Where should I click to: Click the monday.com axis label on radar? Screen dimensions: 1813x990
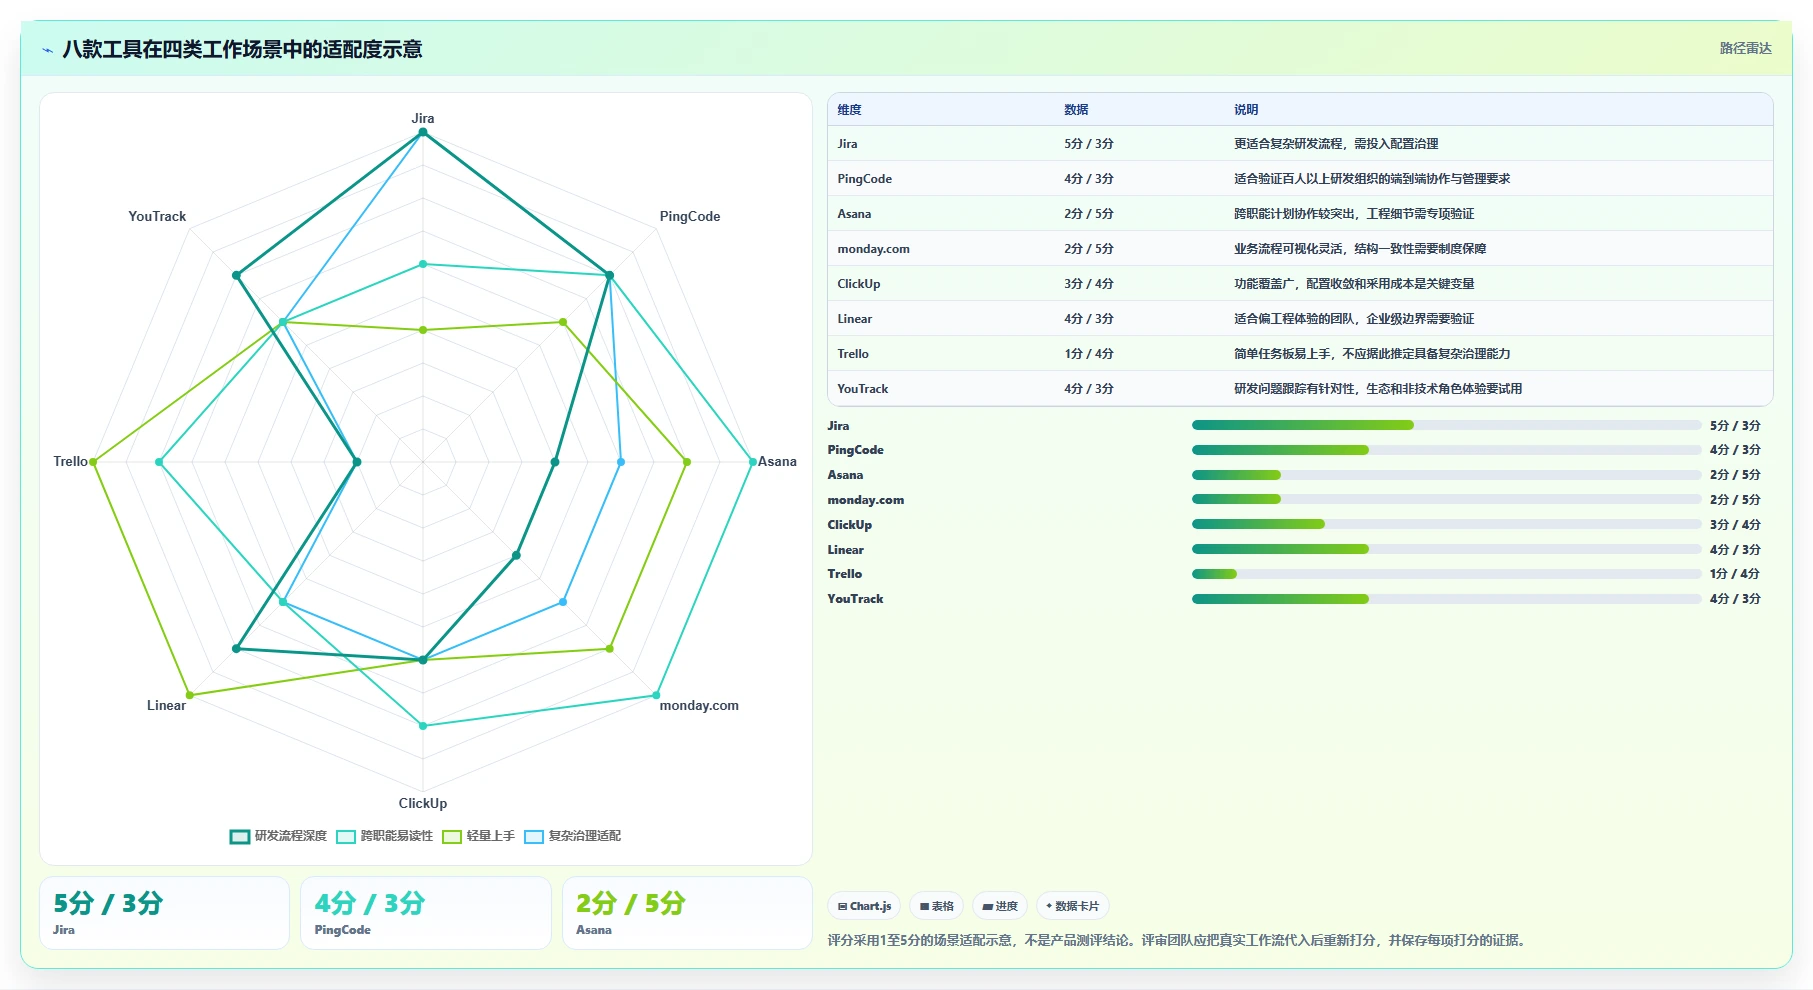pyautogui.click(x=699, y=705)
